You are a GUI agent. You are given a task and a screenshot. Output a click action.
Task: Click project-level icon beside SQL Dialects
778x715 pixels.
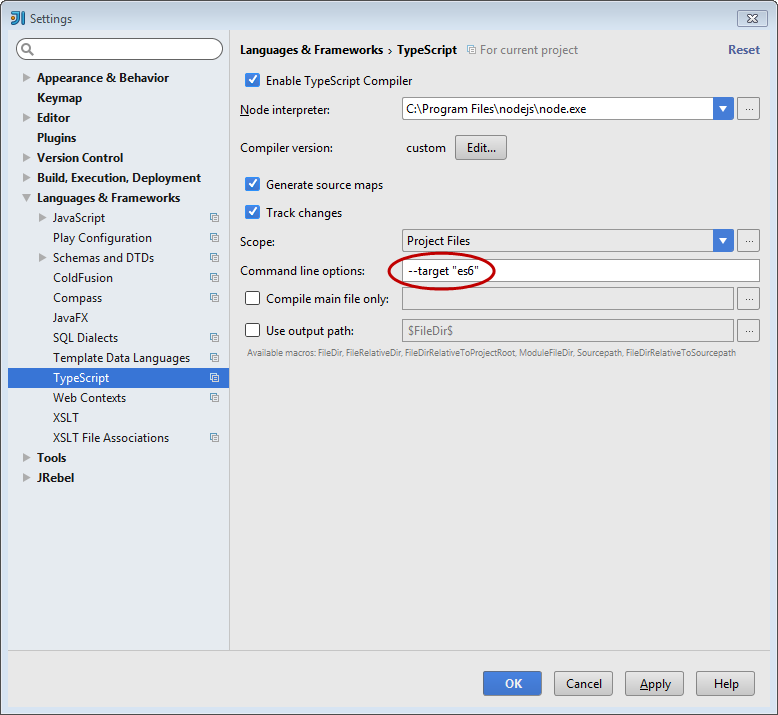click(214, 338)
